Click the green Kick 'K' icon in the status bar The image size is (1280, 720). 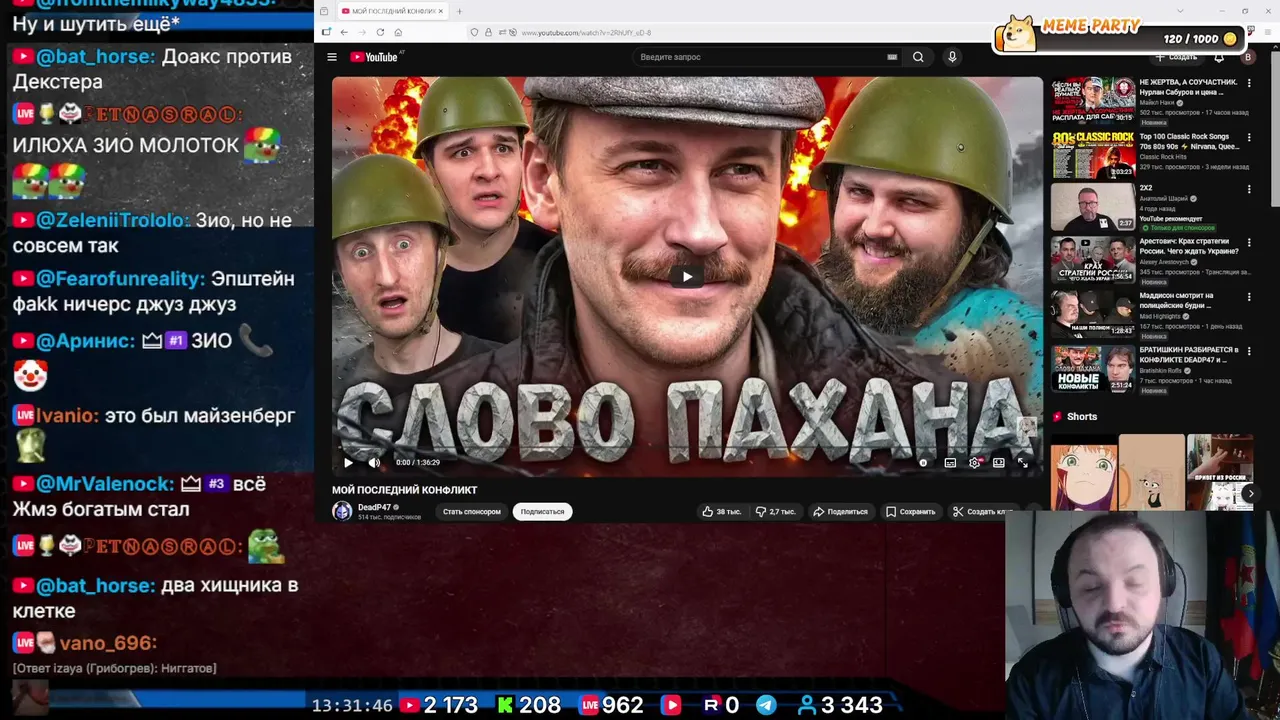pyautogui.click(x=505, y=705)
